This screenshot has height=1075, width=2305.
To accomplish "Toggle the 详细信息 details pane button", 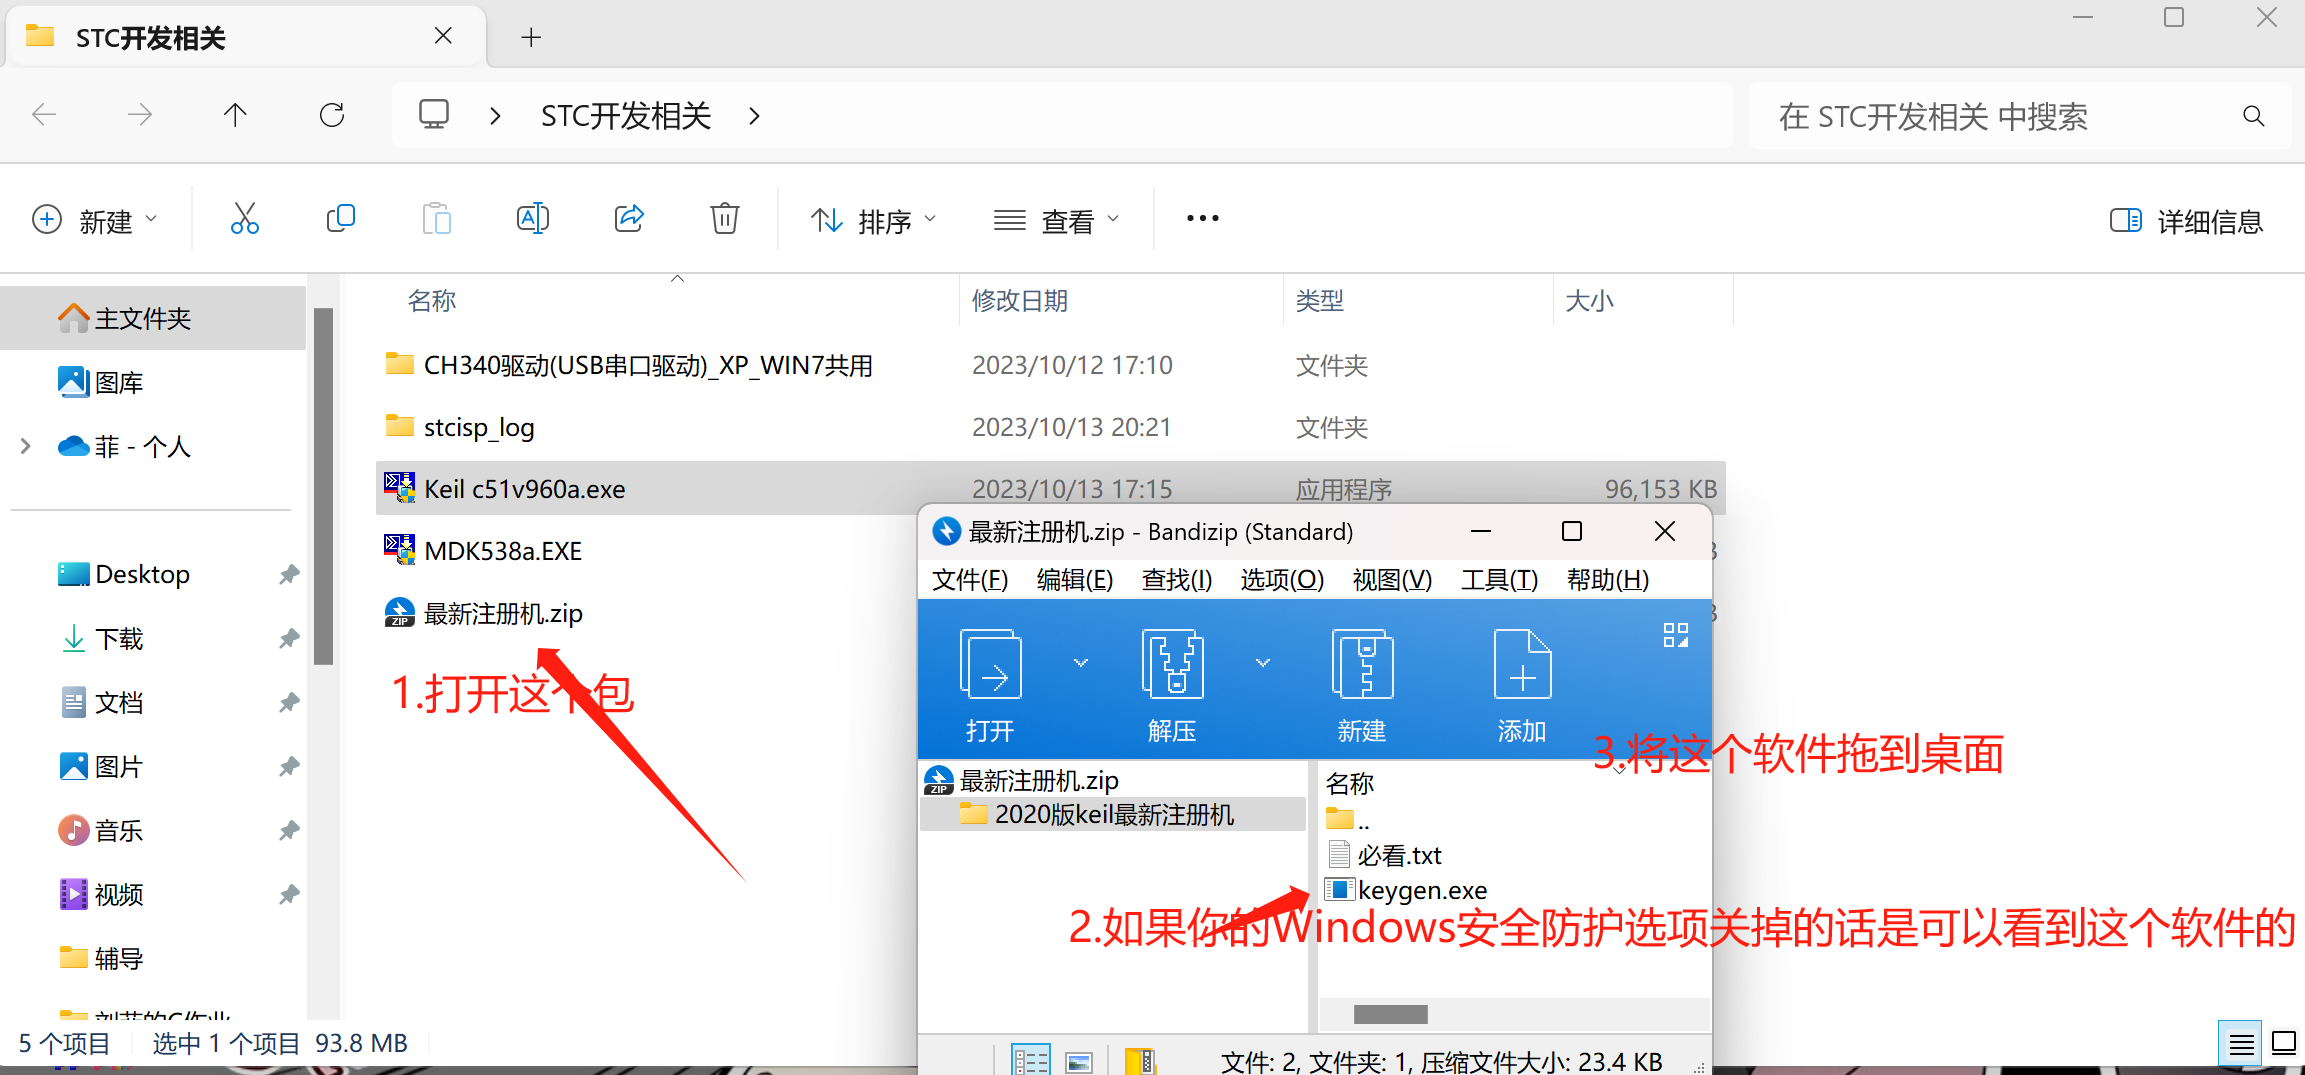I will point(2186,221).
